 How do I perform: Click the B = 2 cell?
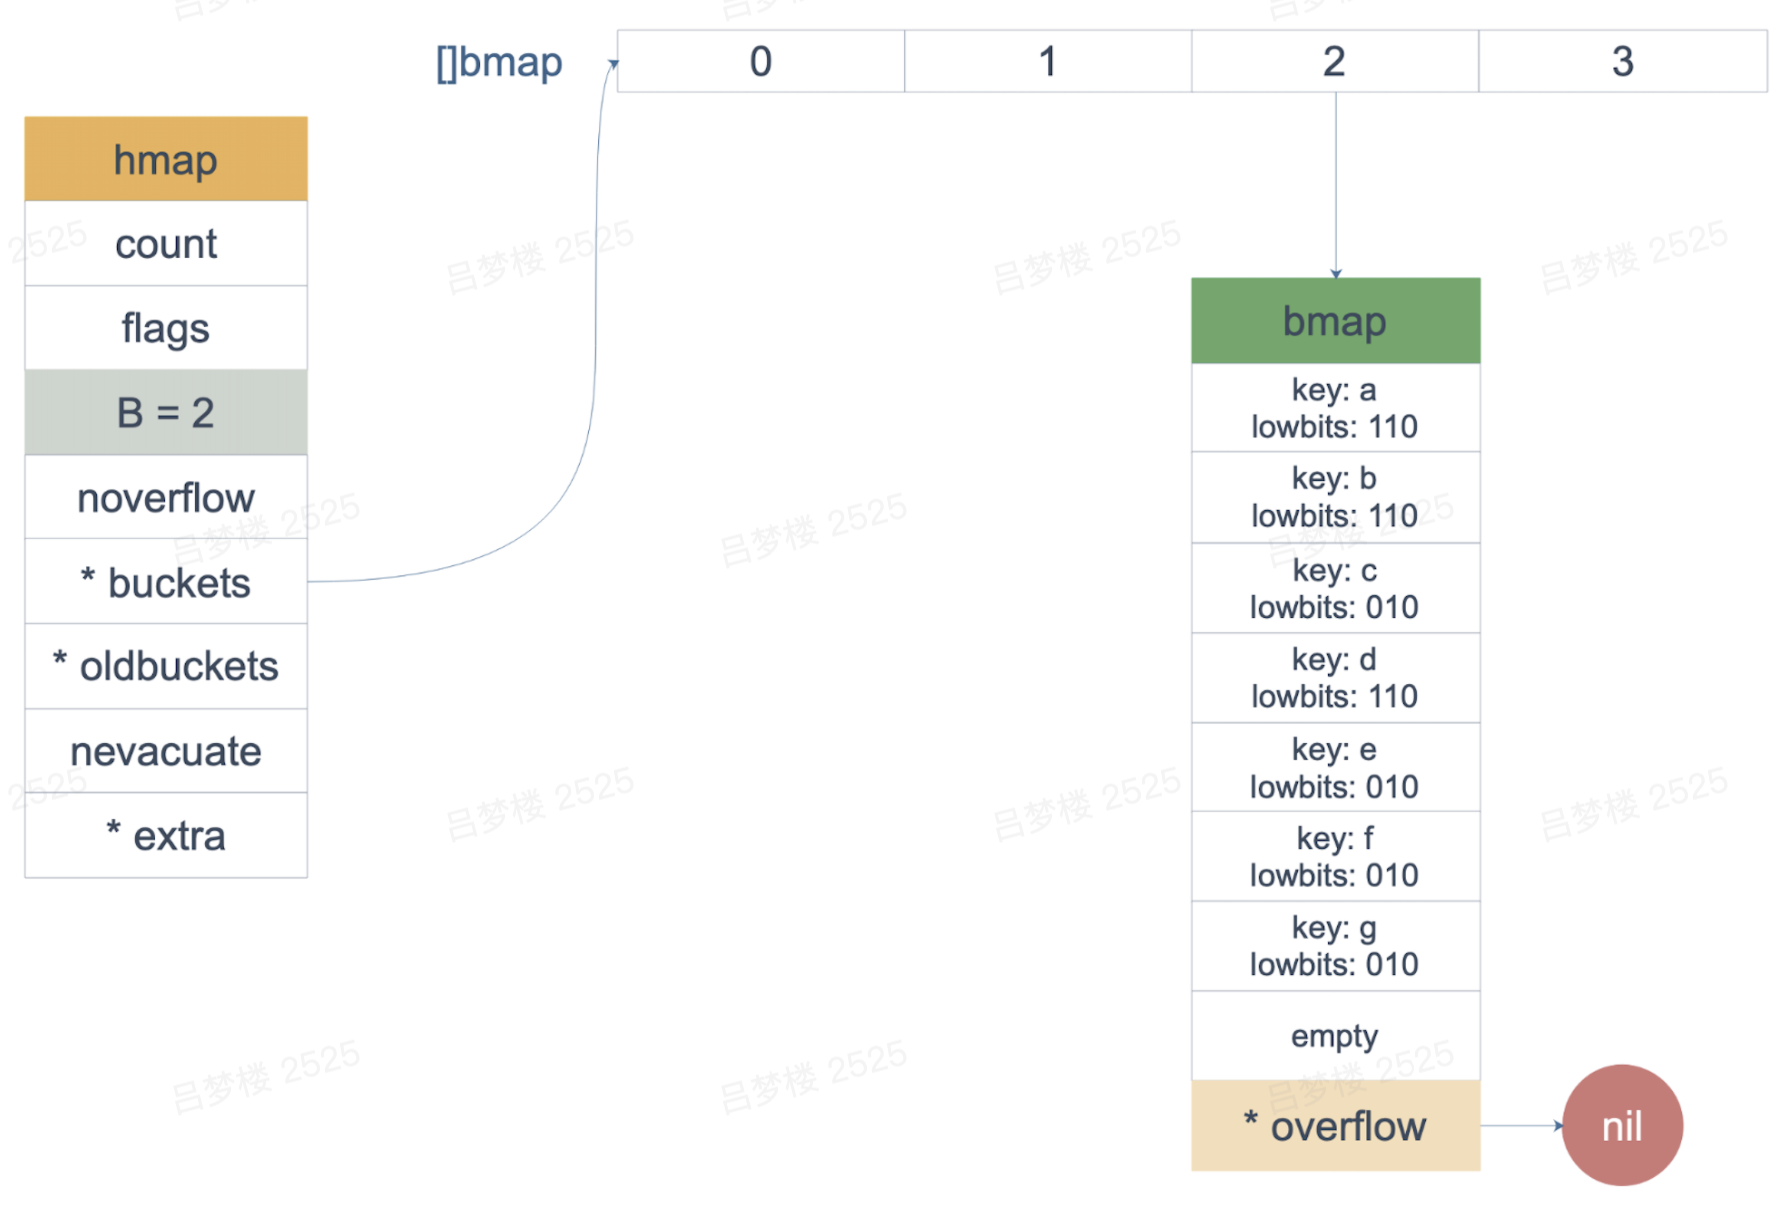pyautogui.click(x=166, y=412)
